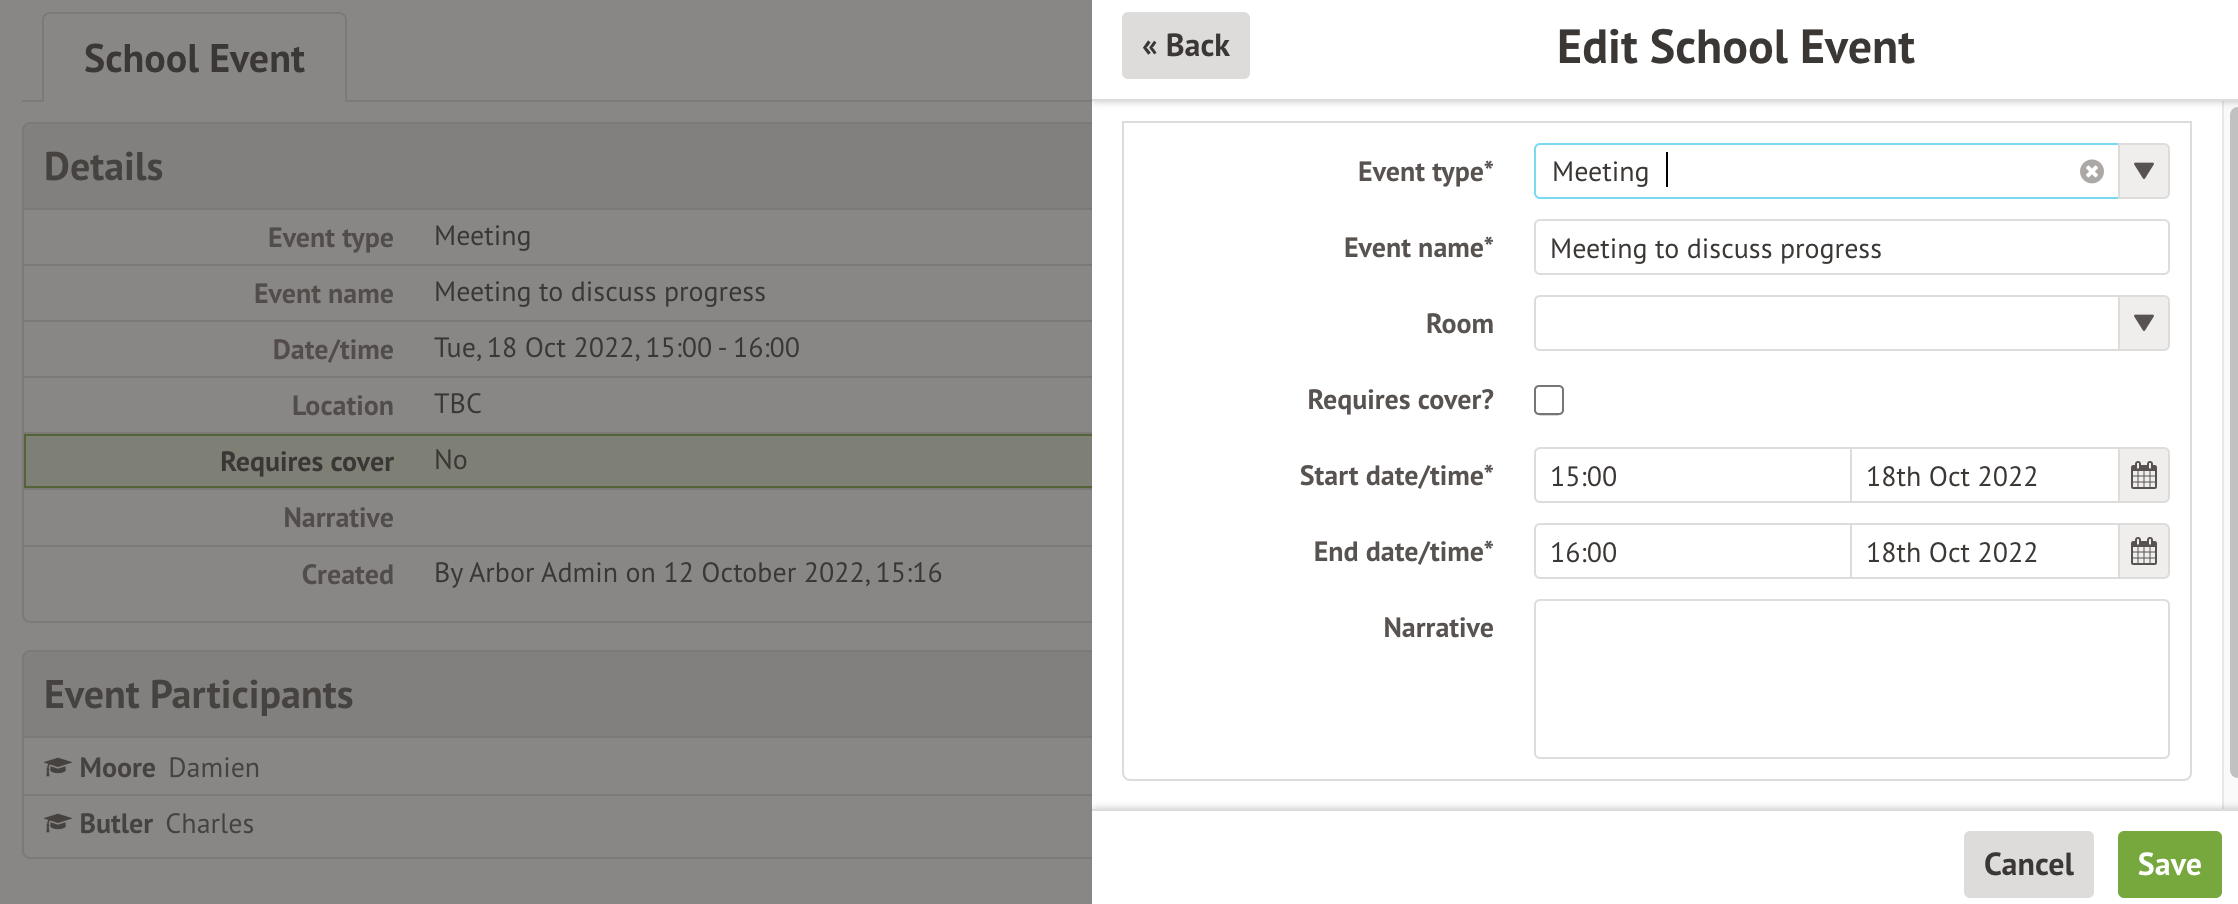
Task: Clear the Event type field selection
Action: 2091,172
